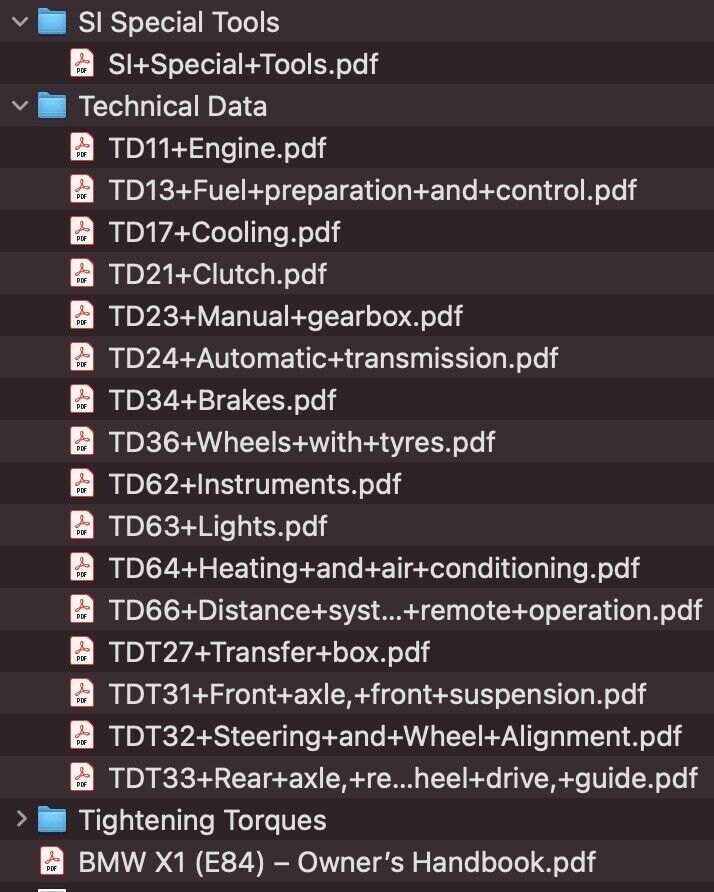
Task: Select TDT32+Steering+and+Wheel+Alignment.pdf file
Action: tap(395, 736)
